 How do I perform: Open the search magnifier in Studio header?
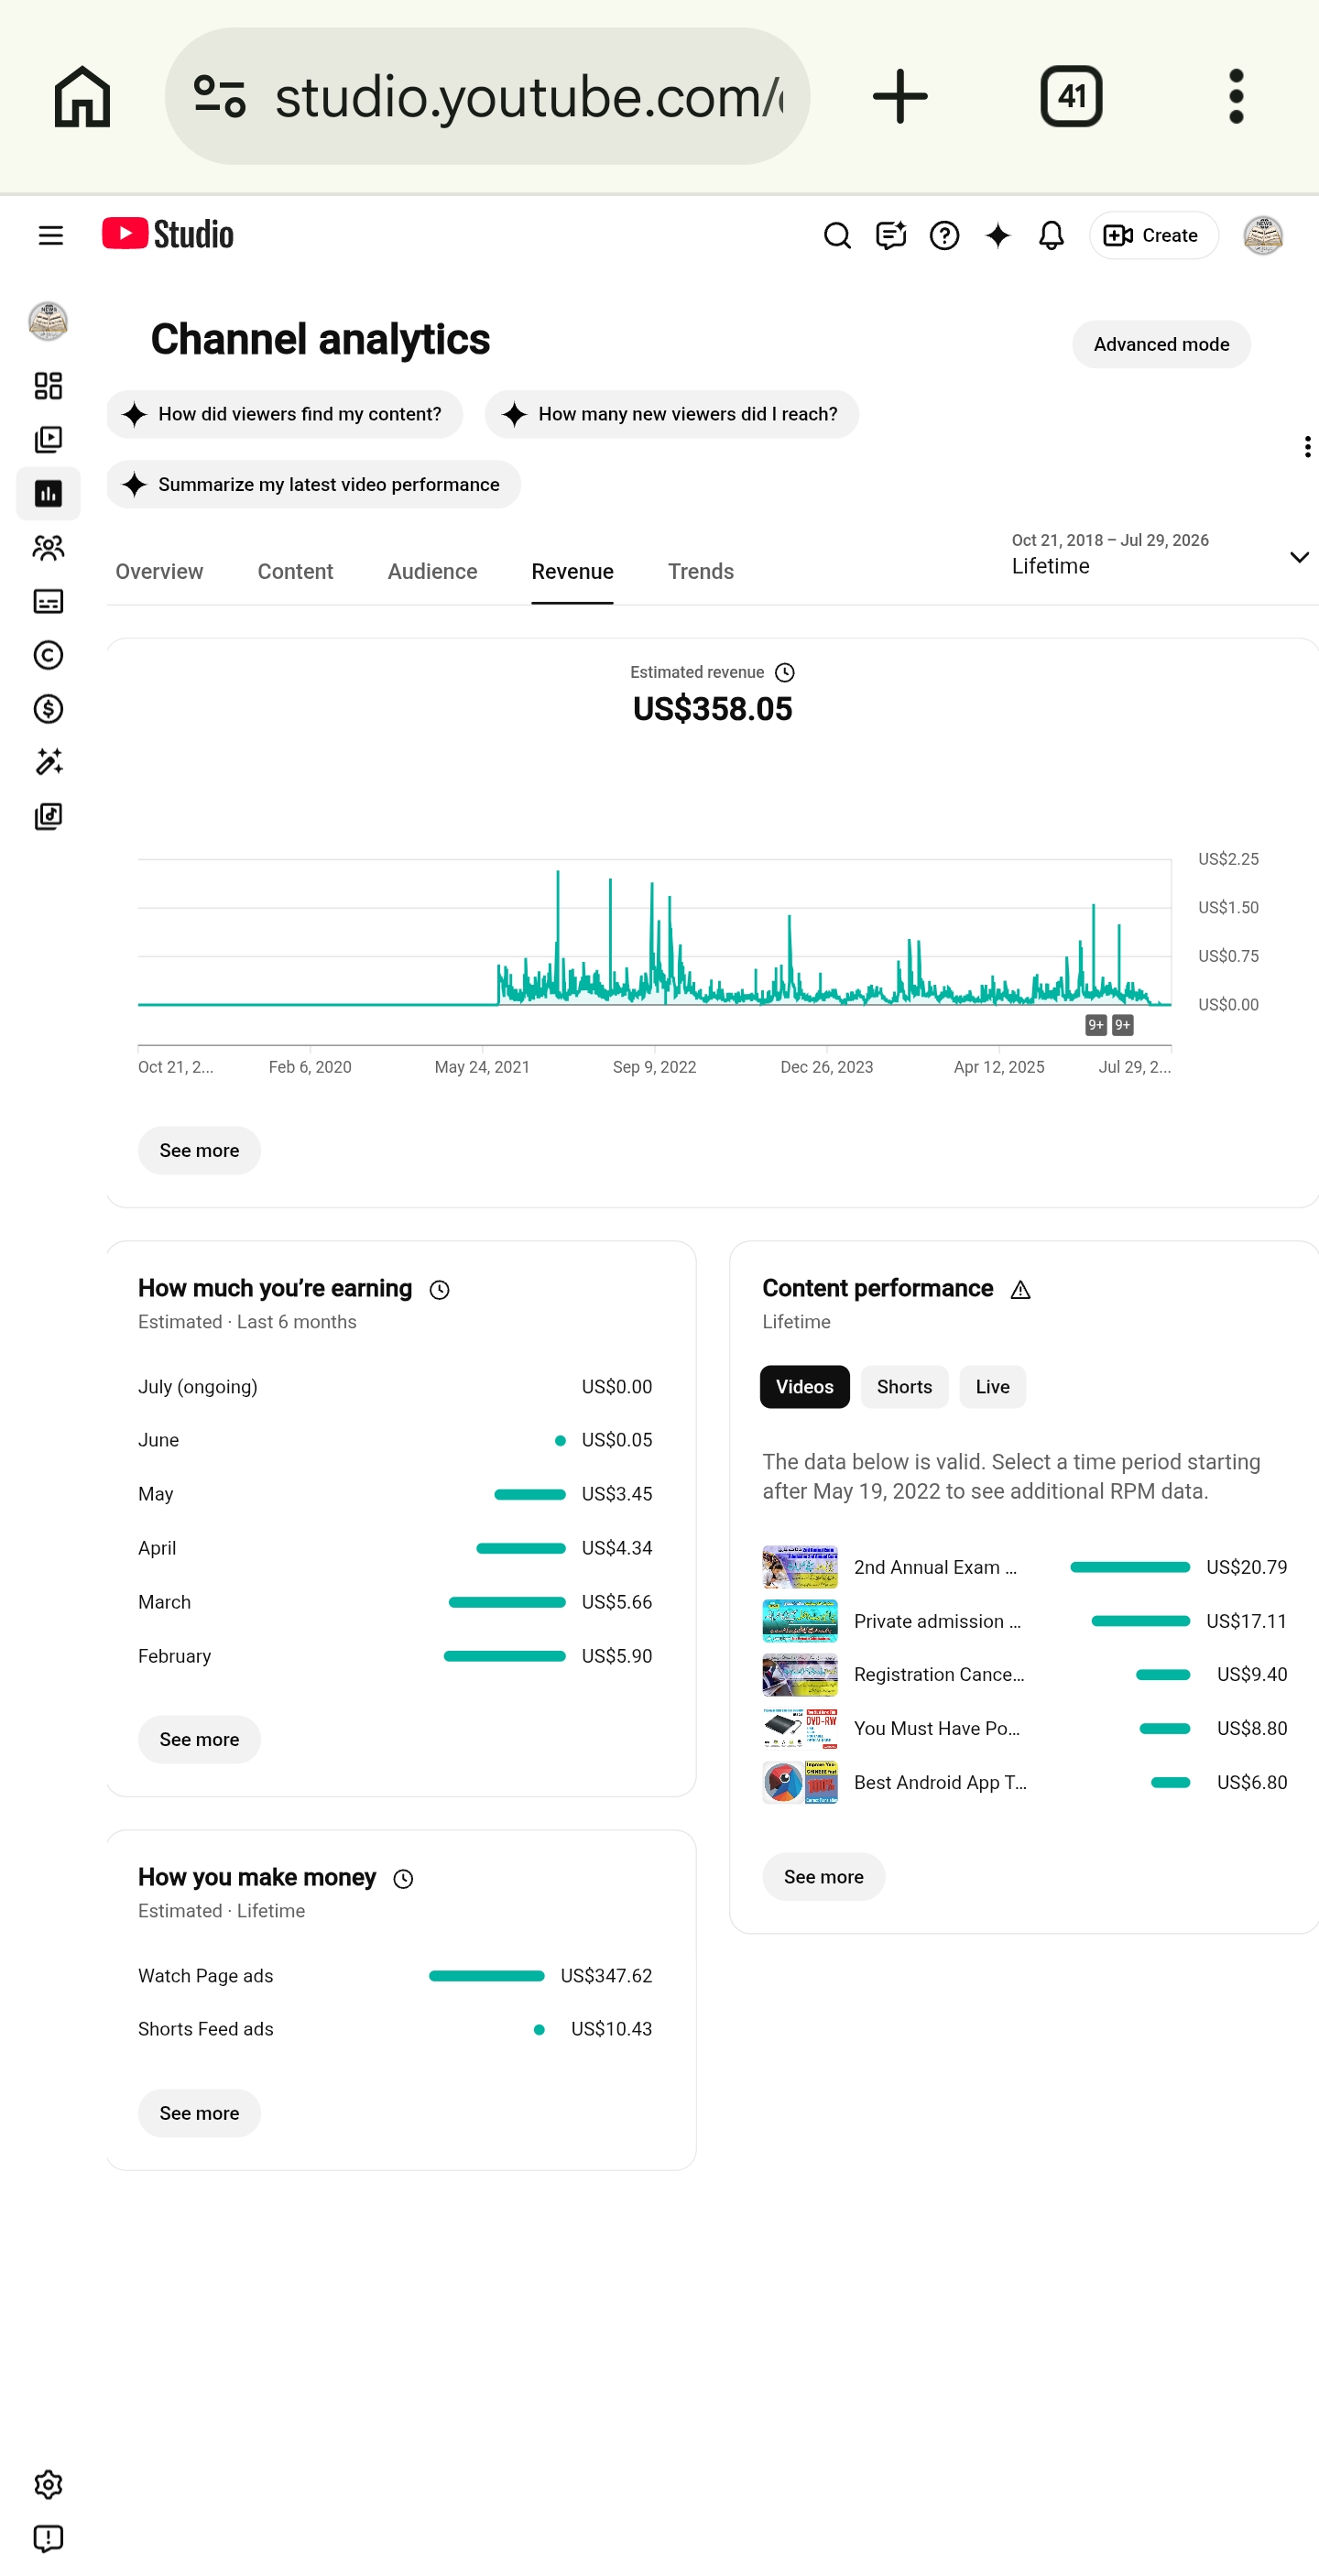tap(837, 235)
